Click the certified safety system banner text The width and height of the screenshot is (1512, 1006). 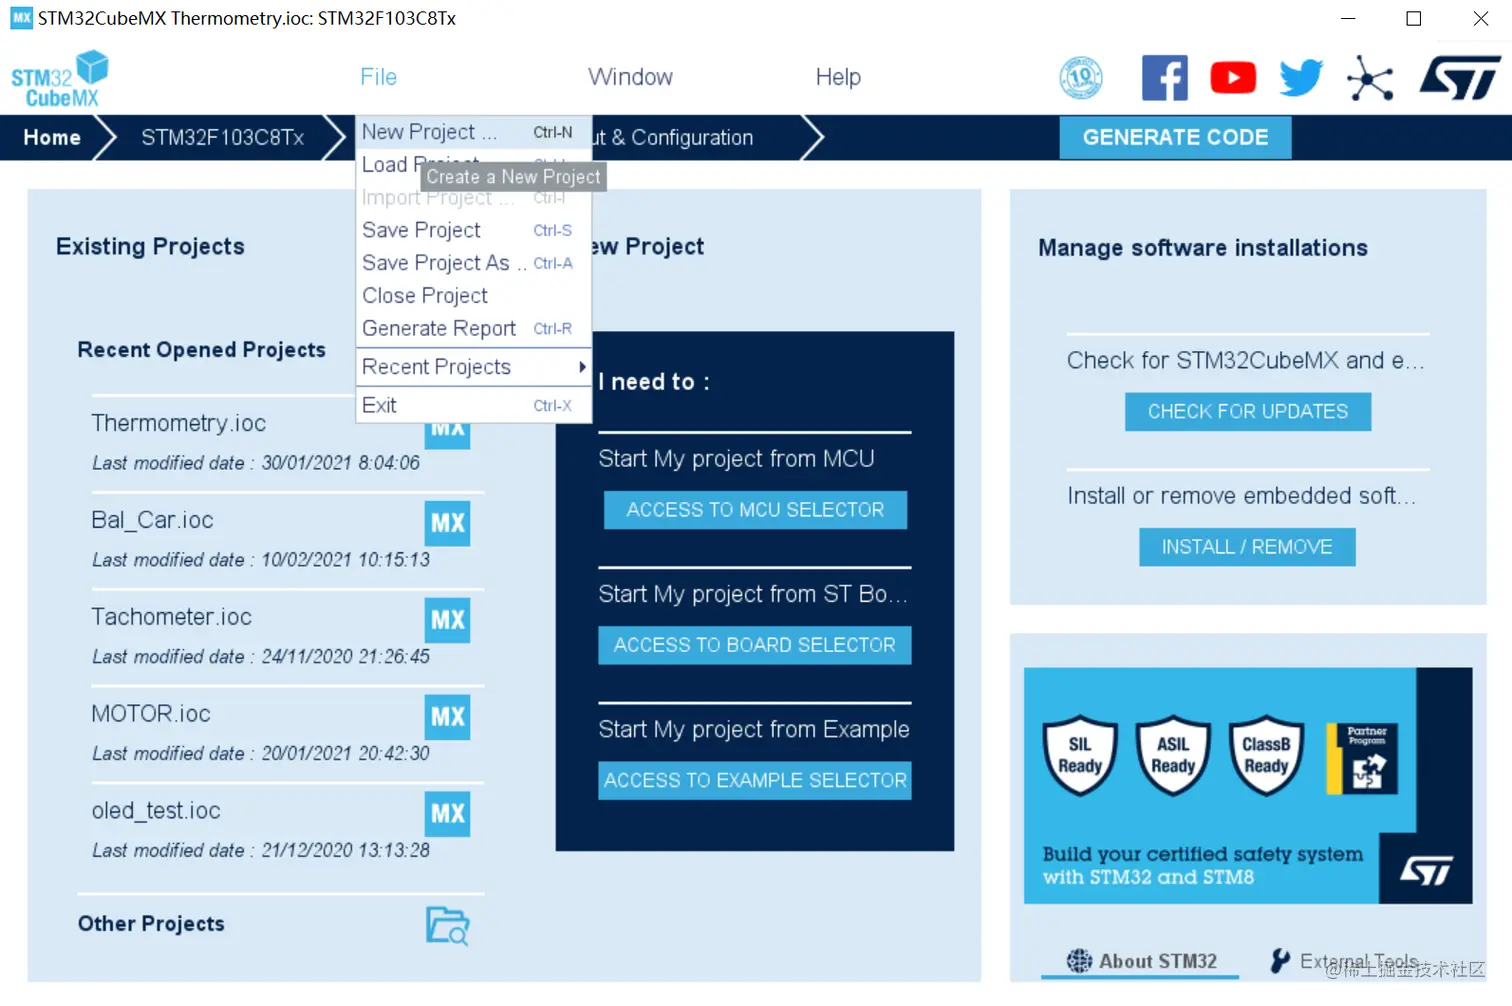pos(1202,865)
